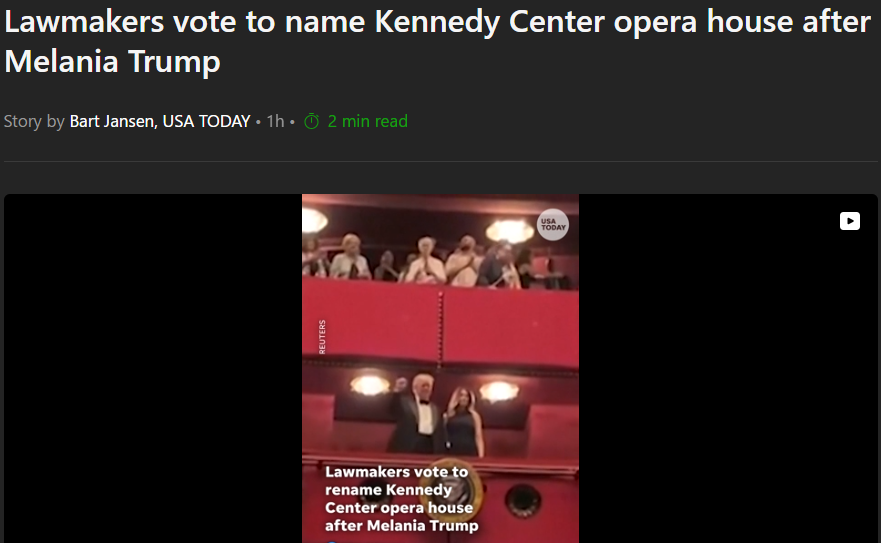Click the '1h' published time

tap(275, 121)
